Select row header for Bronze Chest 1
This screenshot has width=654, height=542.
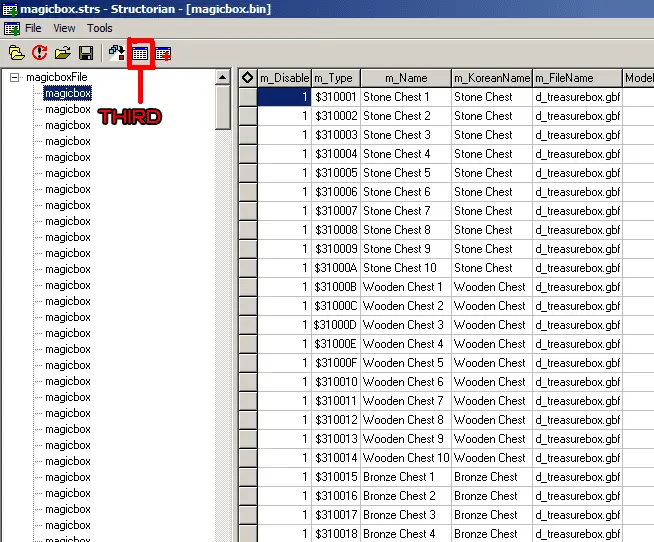(248, 476)
